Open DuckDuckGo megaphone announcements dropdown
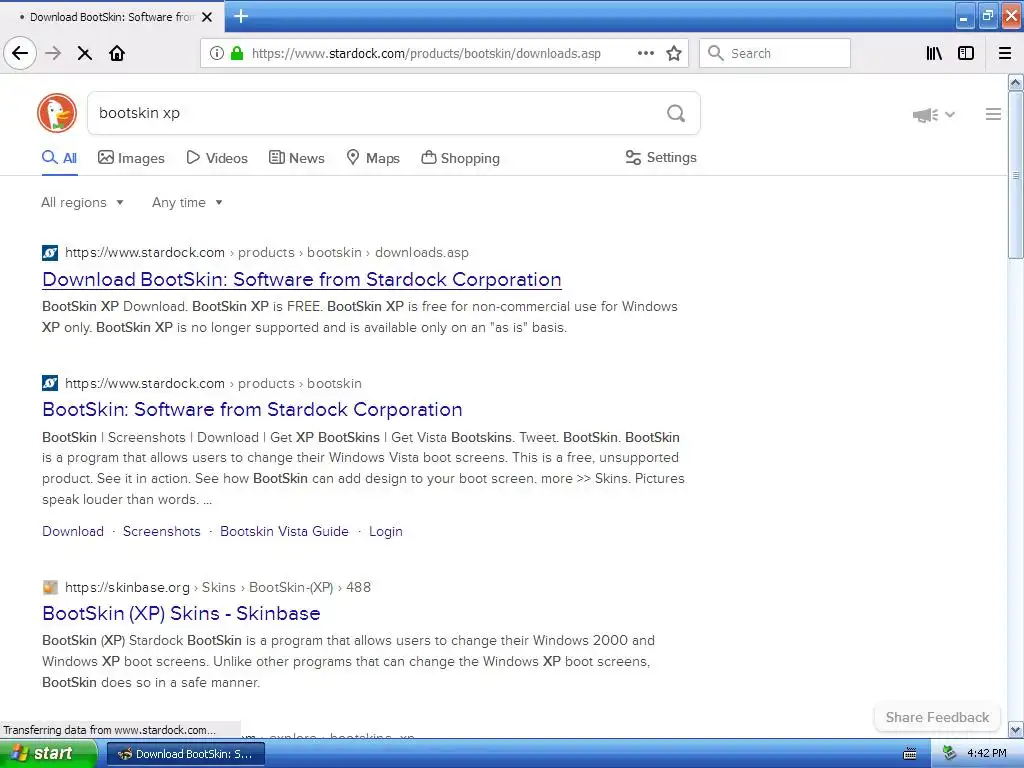 point(934,115)
